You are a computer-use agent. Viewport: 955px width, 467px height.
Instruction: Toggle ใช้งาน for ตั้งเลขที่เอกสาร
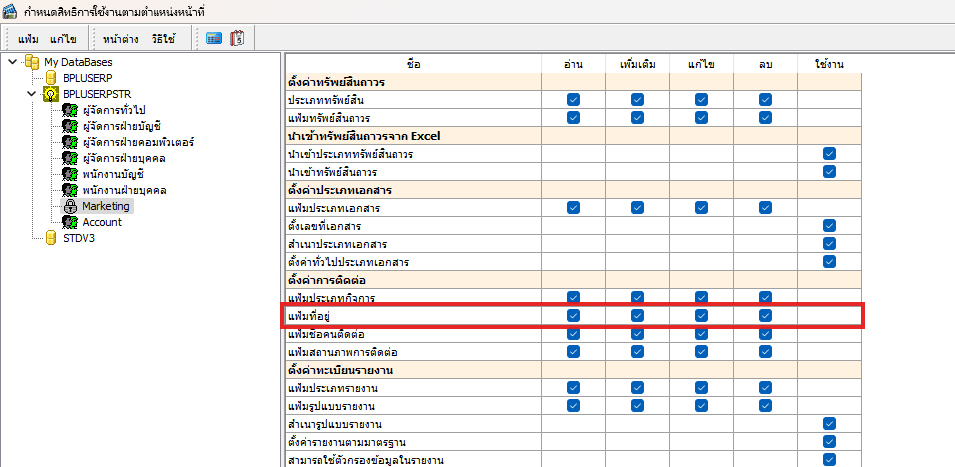(x=829, y=226)
